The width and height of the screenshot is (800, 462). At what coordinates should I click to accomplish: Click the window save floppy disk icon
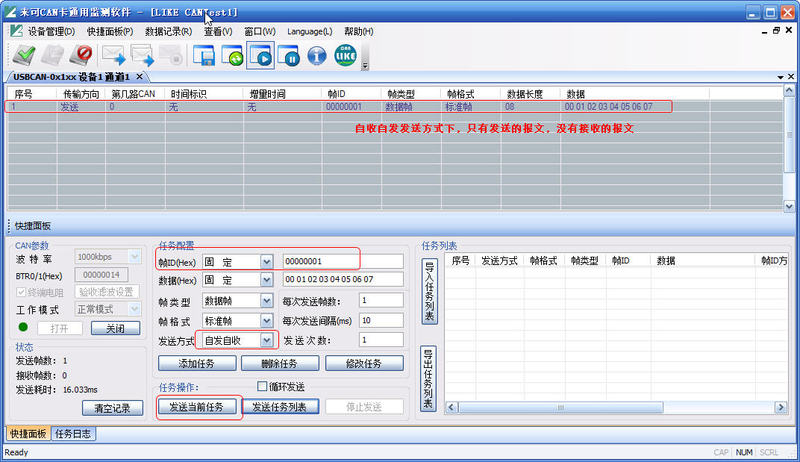pyautogui.click(x=206, y=56)
